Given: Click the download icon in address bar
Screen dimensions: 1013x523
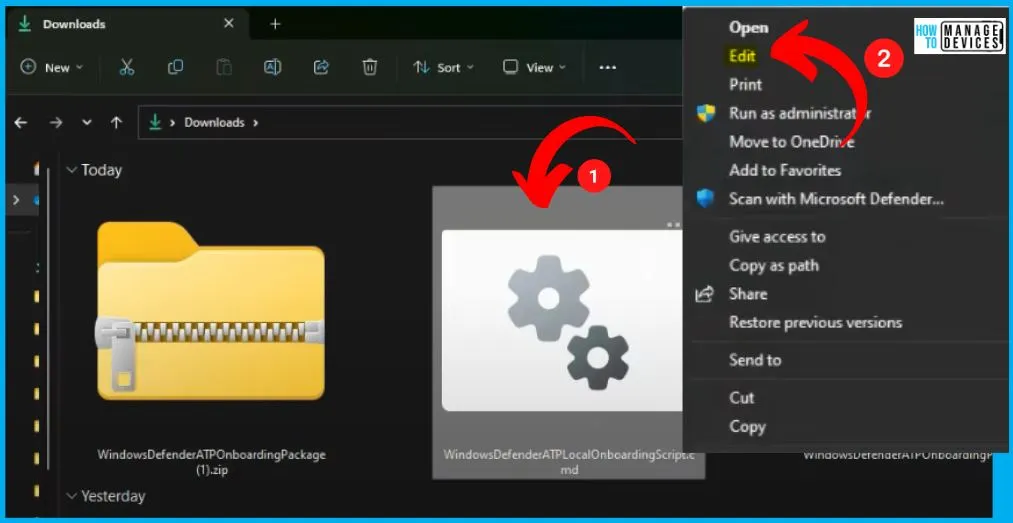Looking at the screenshot, I should coord(154,122).
